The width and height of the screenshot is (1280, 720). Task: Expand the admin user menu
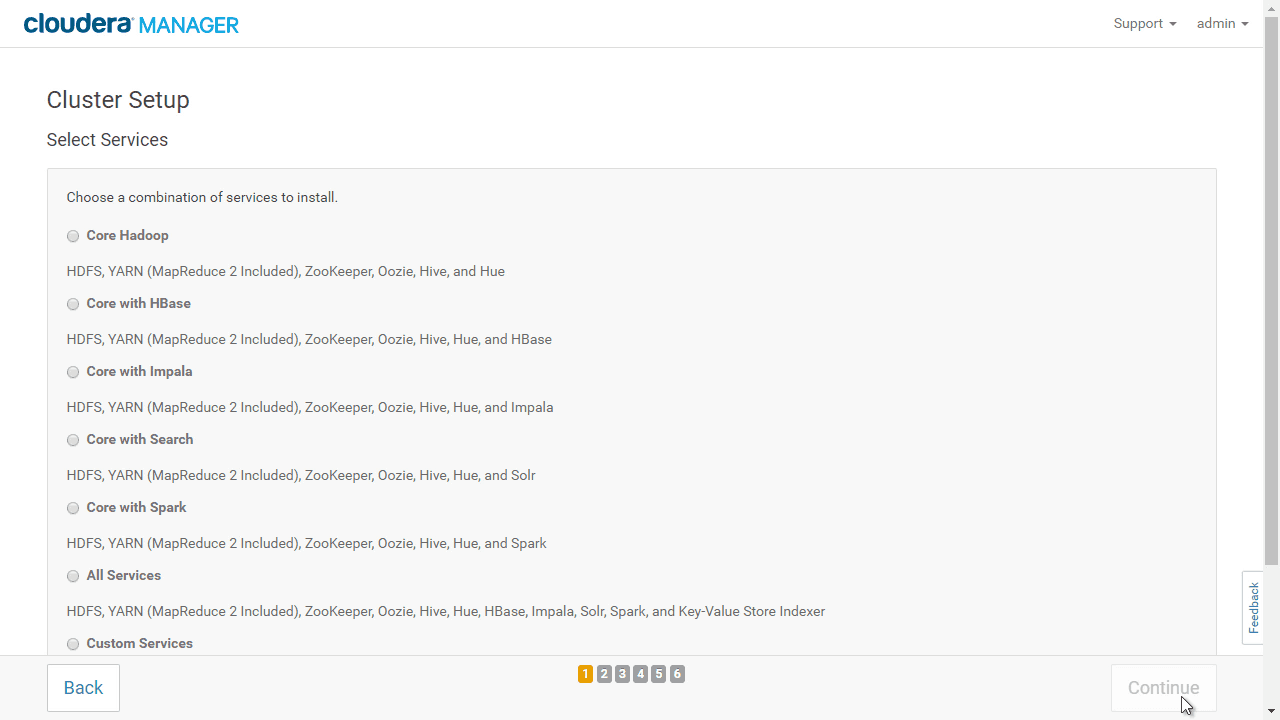[1222, 24]
